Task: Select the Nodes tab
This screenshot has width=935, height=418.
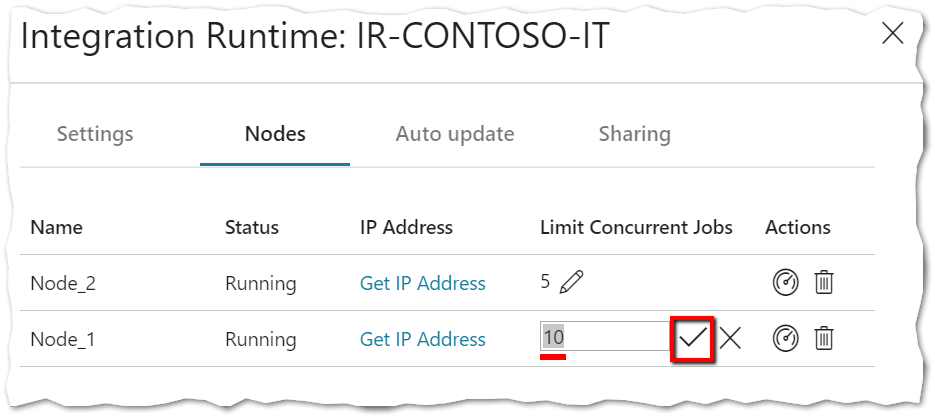Action: pos(275,134)
